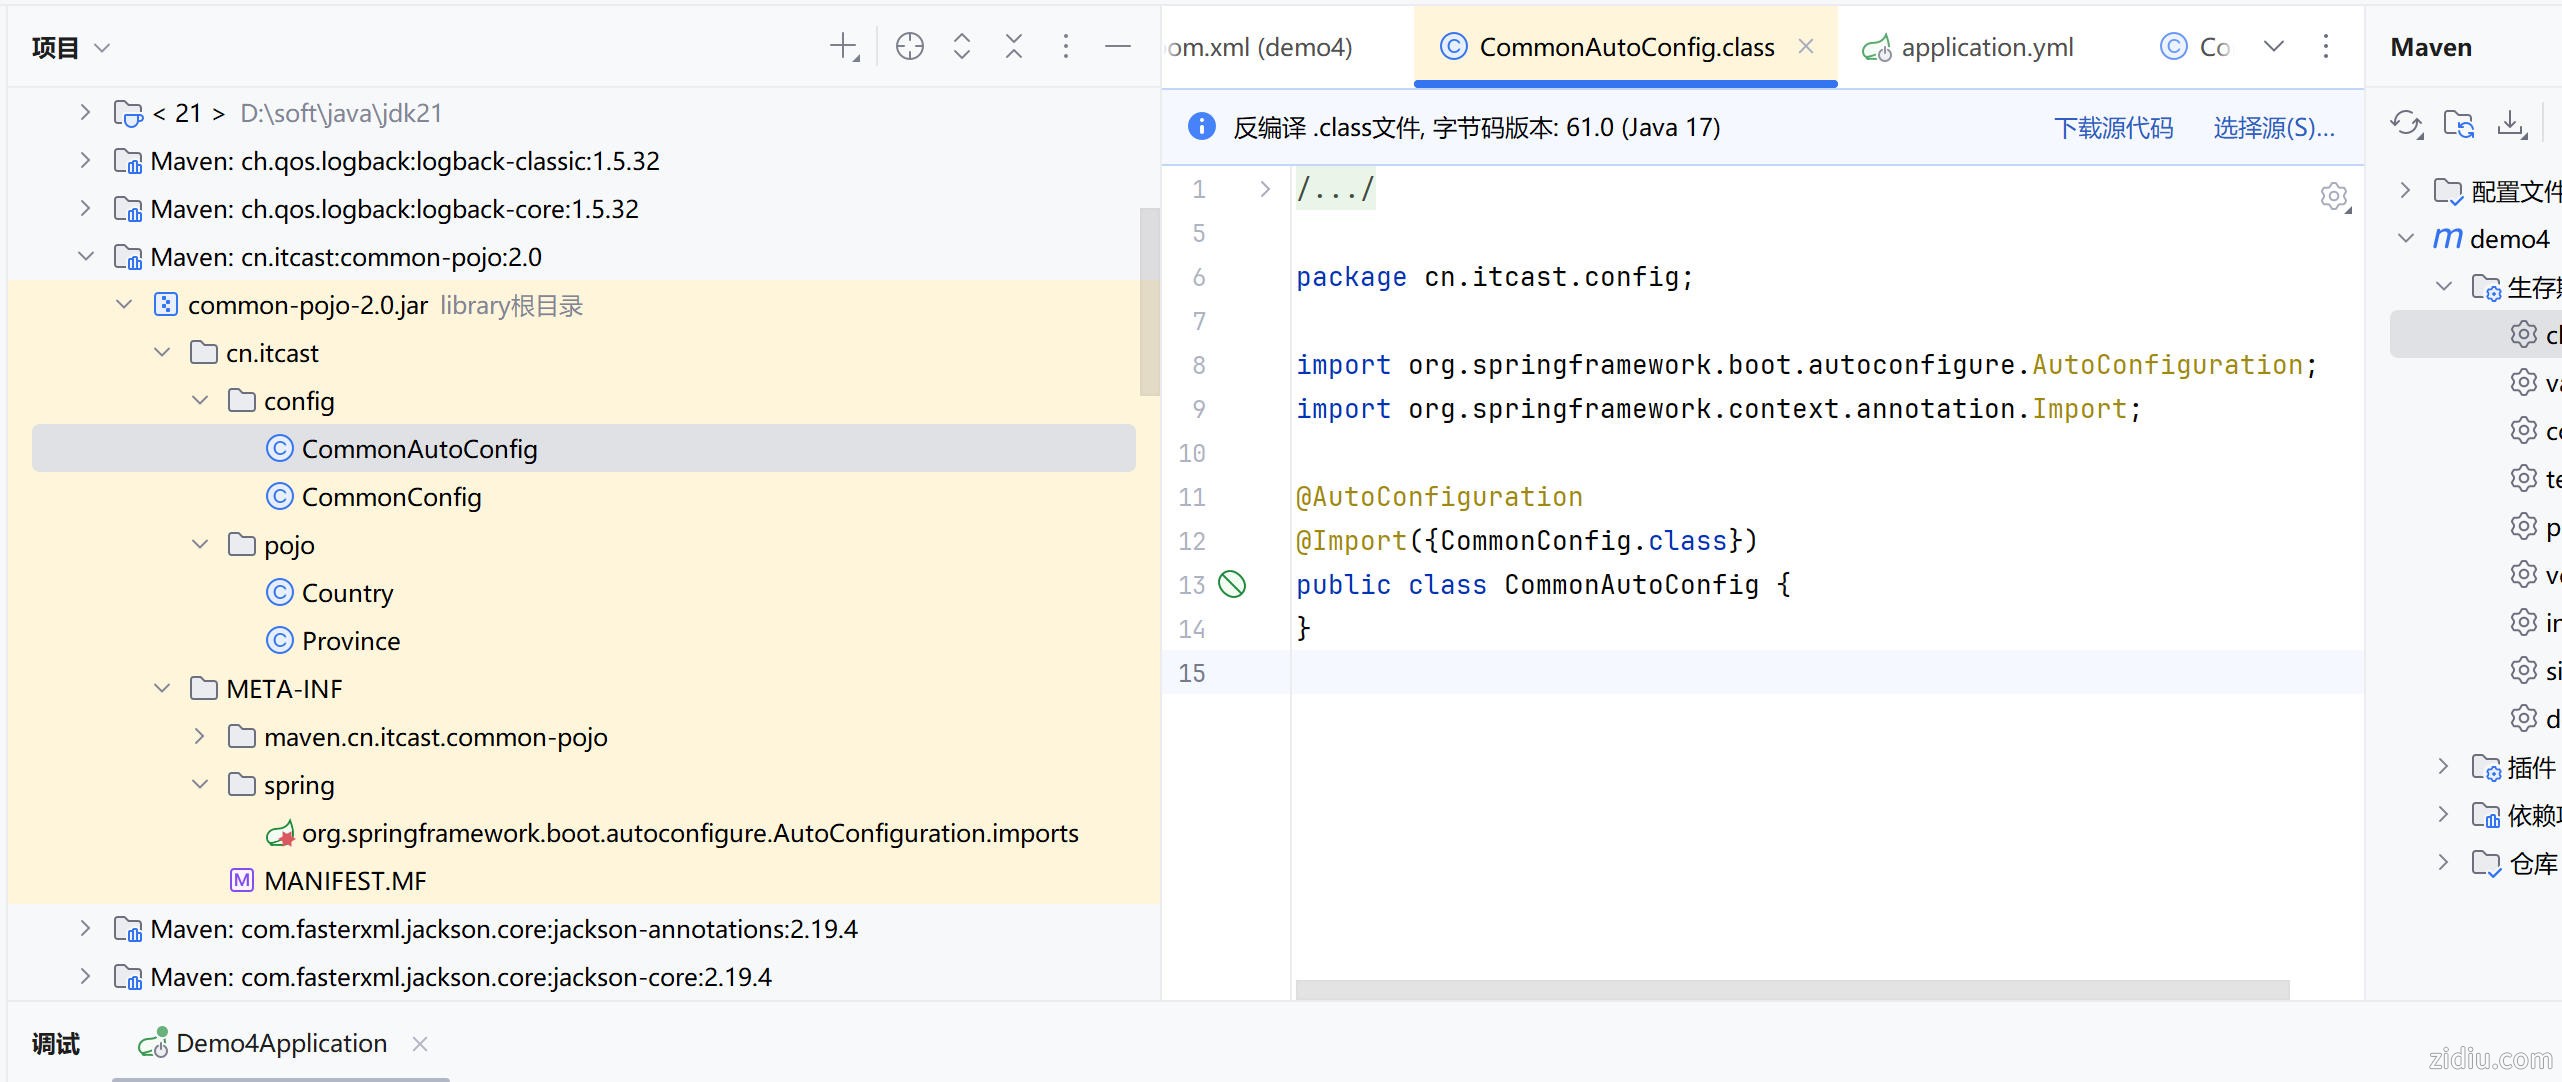
Task: Click the breakpoint-disabled icon on line 13
Action: (1232, 585)
